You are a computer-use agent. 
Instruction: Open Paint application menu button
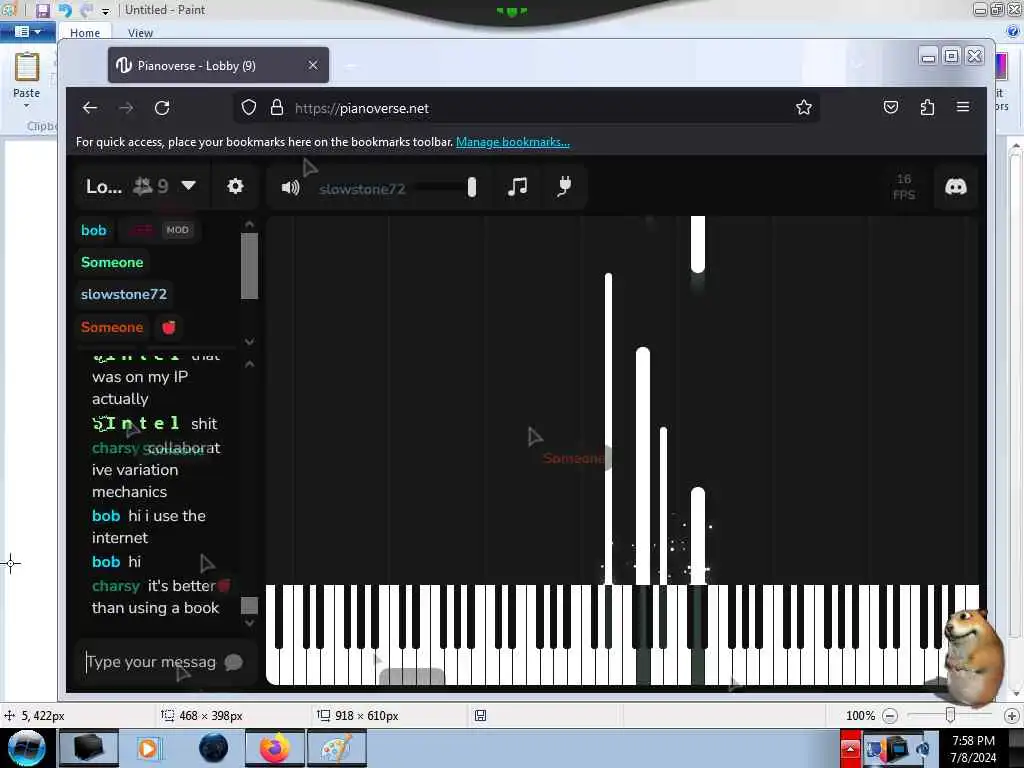pos(27,31)
